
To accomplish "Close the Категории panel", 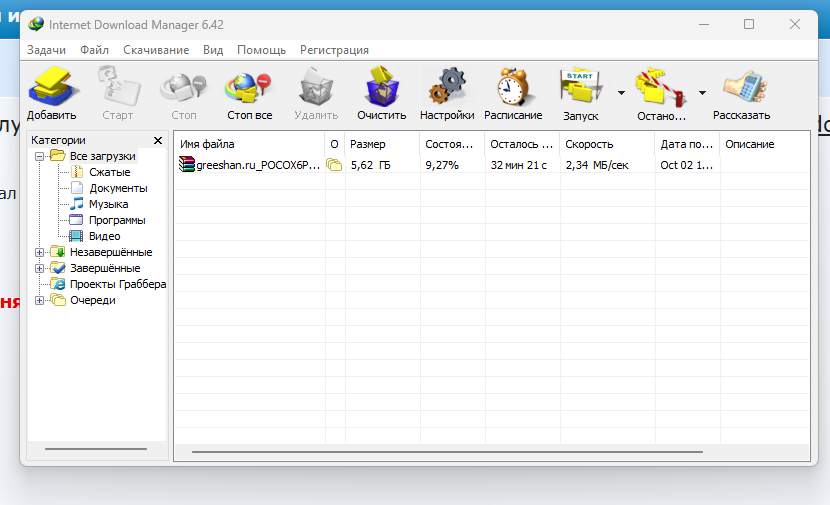I will click(158, 140).
